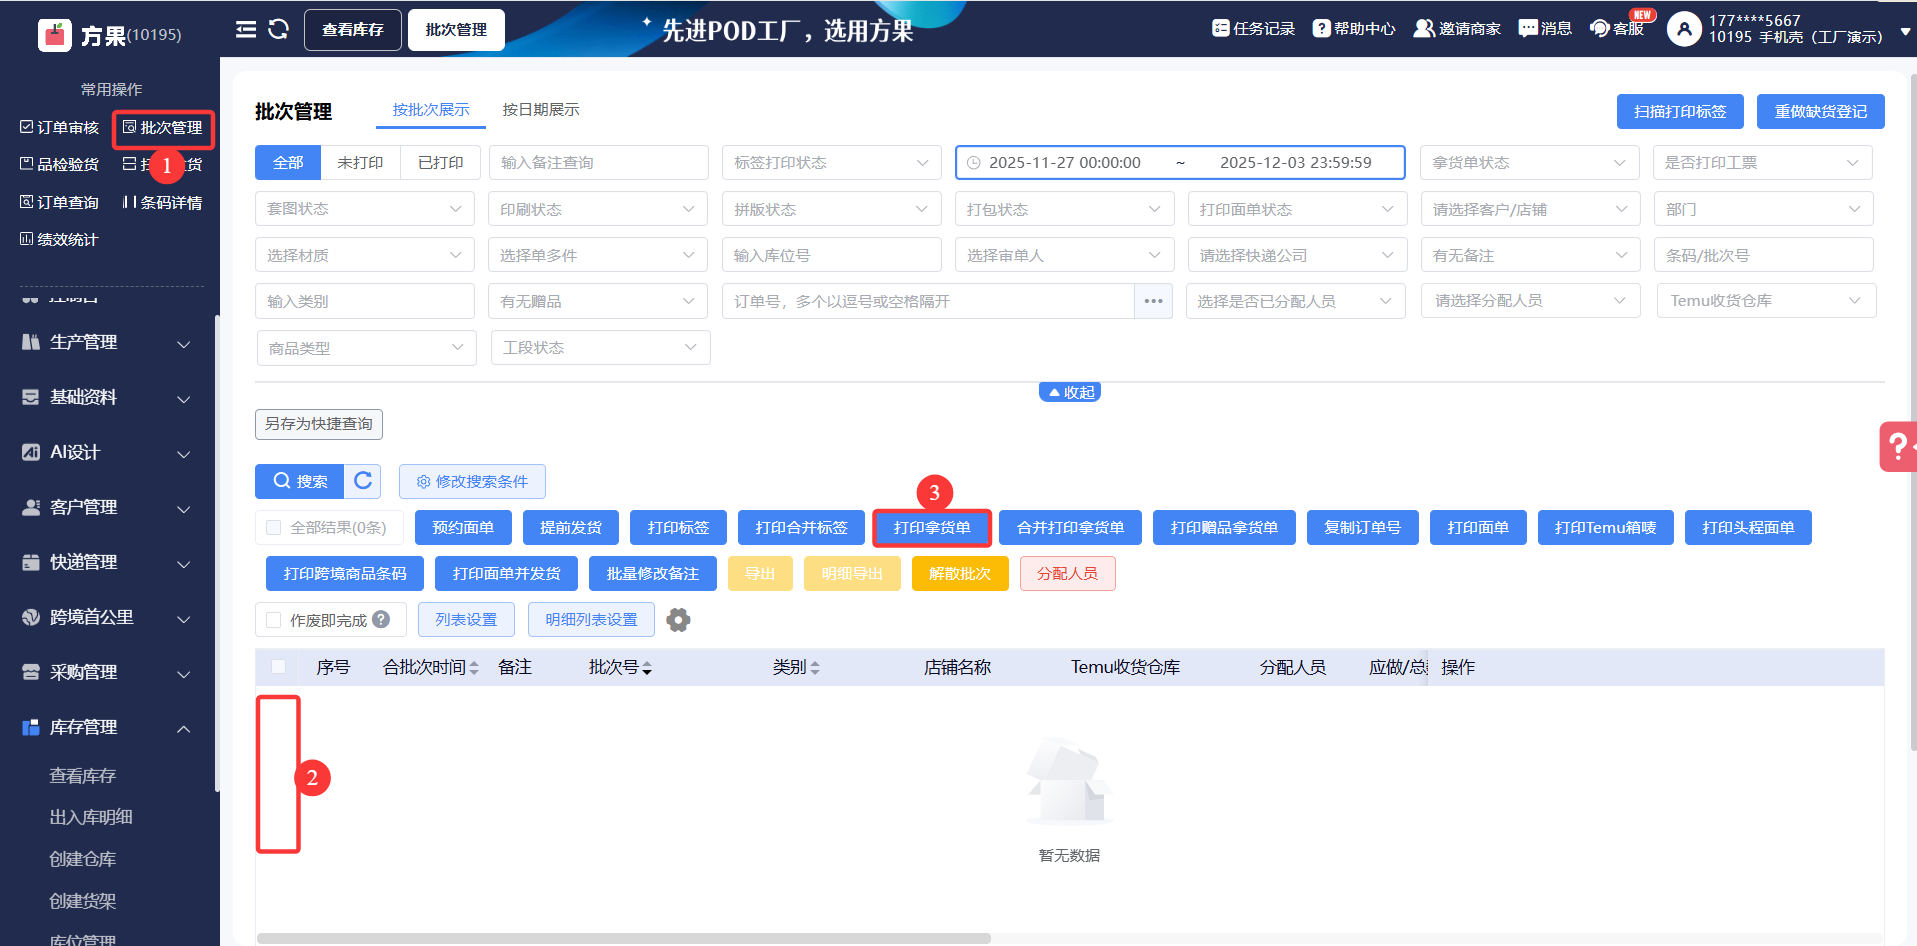Expand the AI设计 sidebar menu

coord(107,452)
